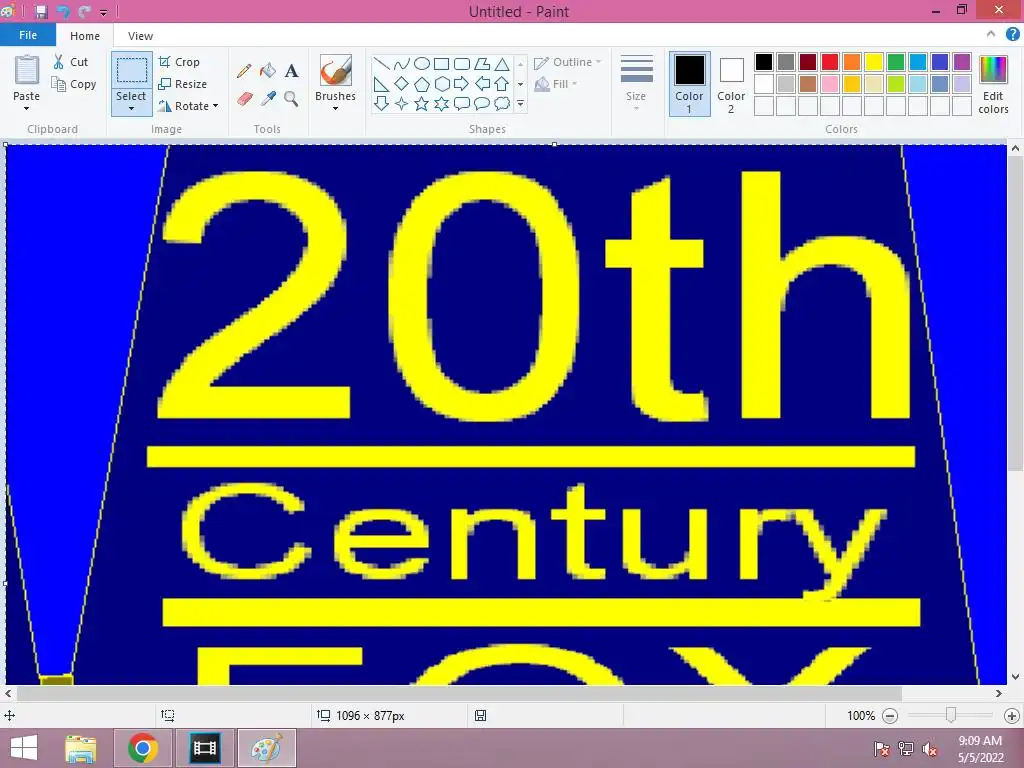Choose the Triangle shape
1024x768 pixels.
pyautogui.click(x=502, y=64)
